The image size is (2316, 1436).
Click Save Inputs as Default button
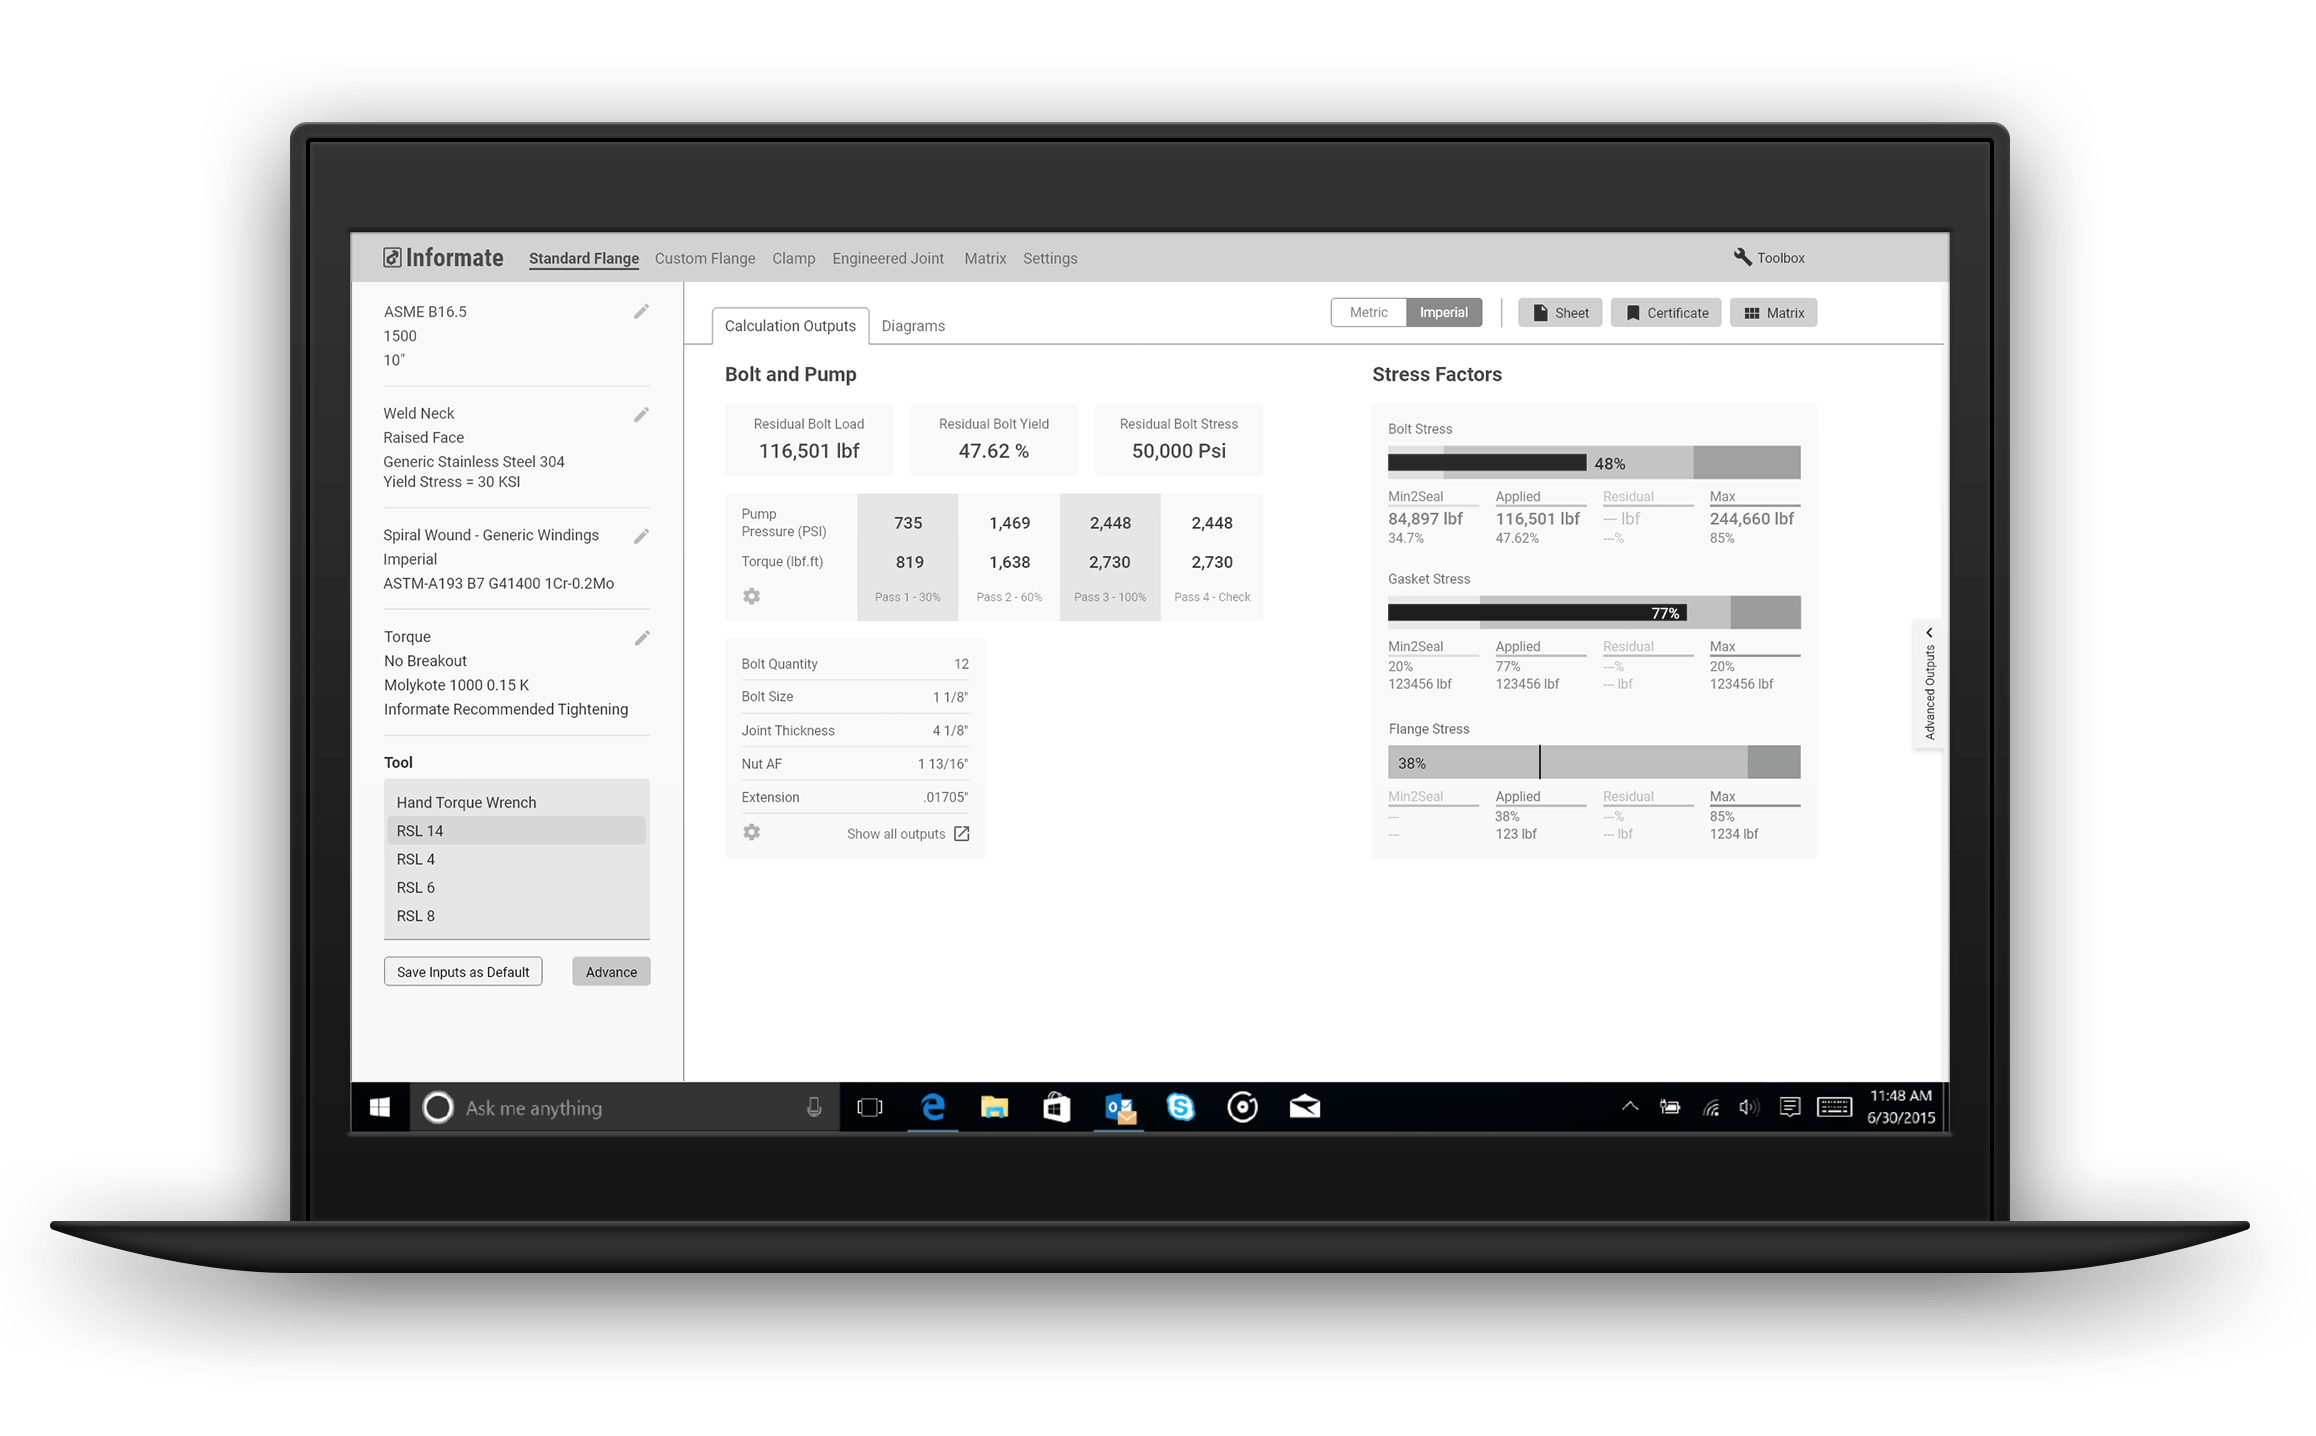point(463,971)
